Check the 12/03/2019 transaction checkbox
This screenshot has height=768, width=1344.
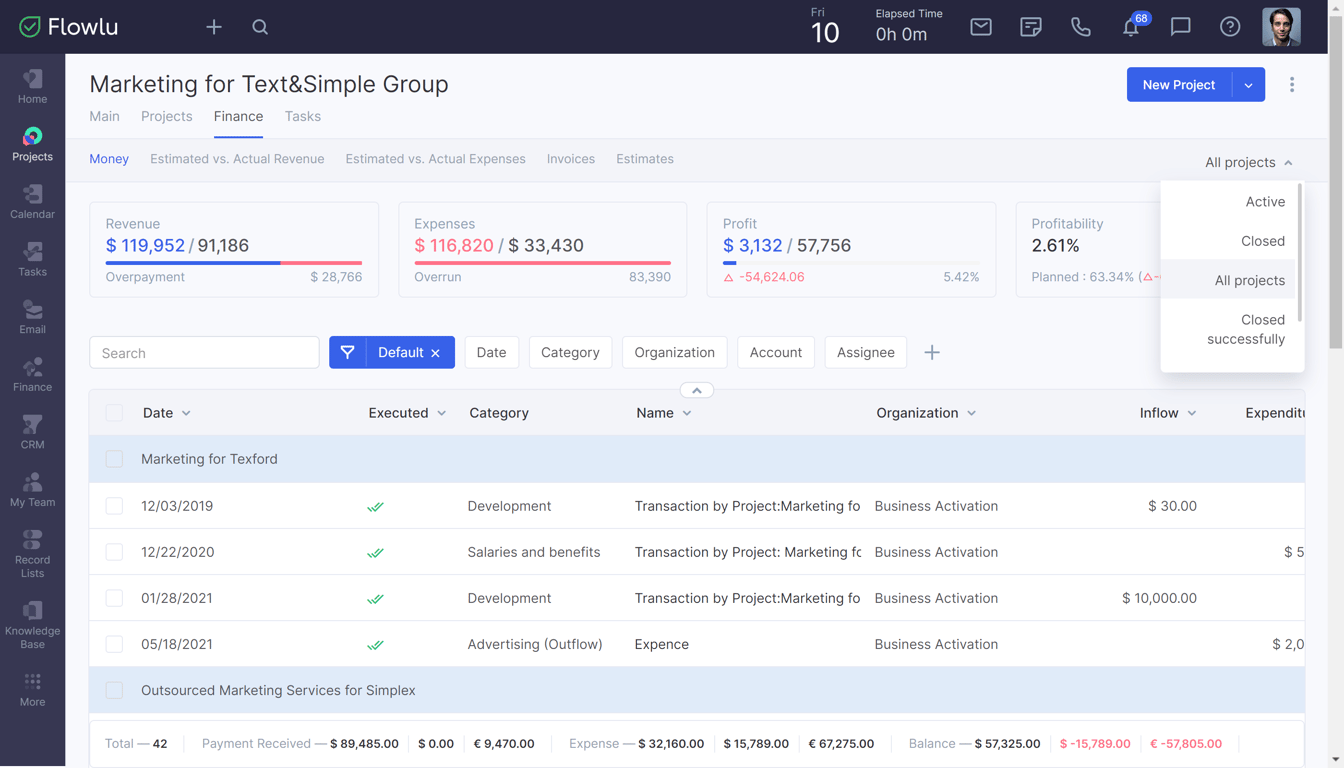click(115, 506)
